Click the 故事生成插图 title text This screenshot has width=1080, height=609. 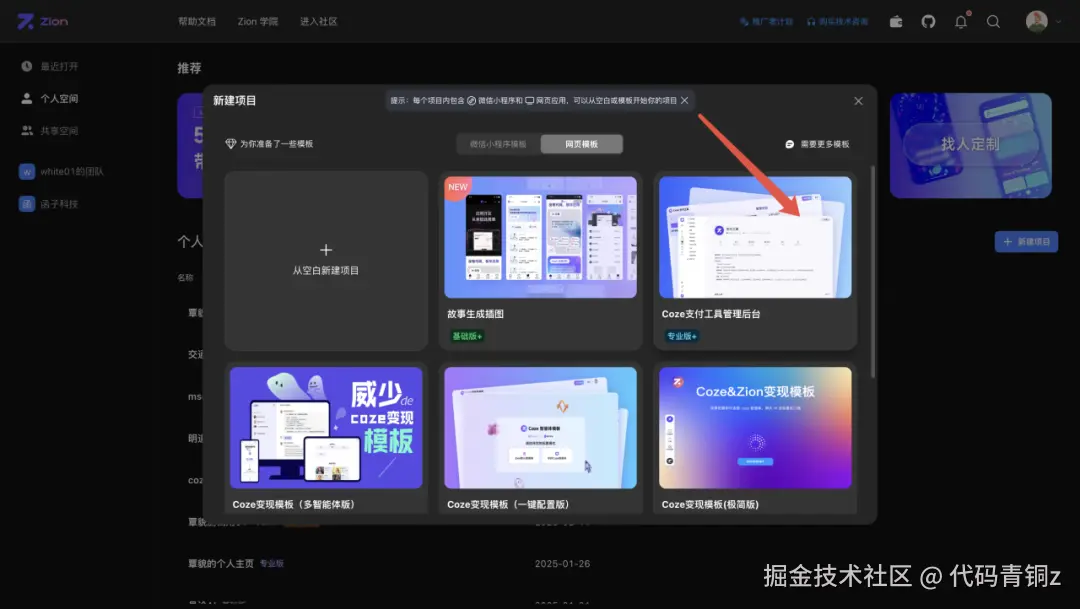click(x=475, y=313)
